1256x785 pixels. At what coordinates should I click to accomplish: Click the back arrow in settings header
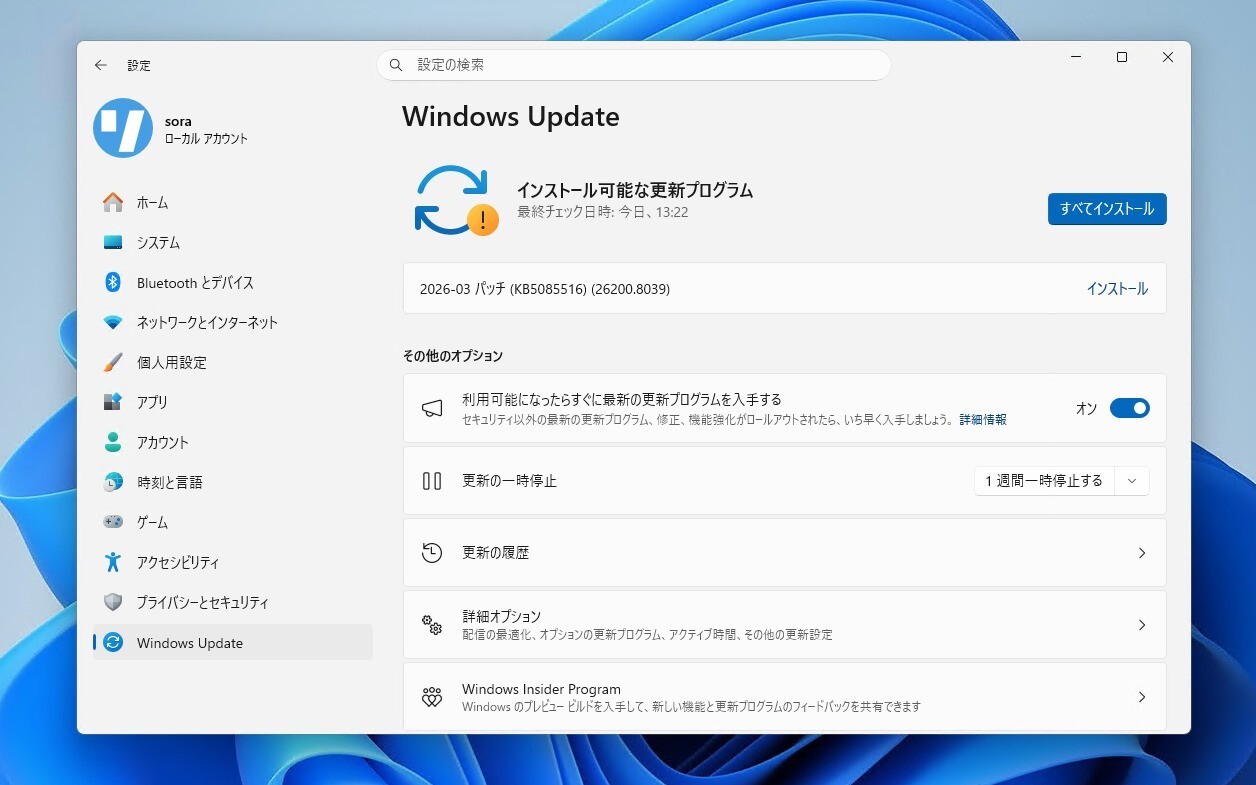click(x=100, y=65)
